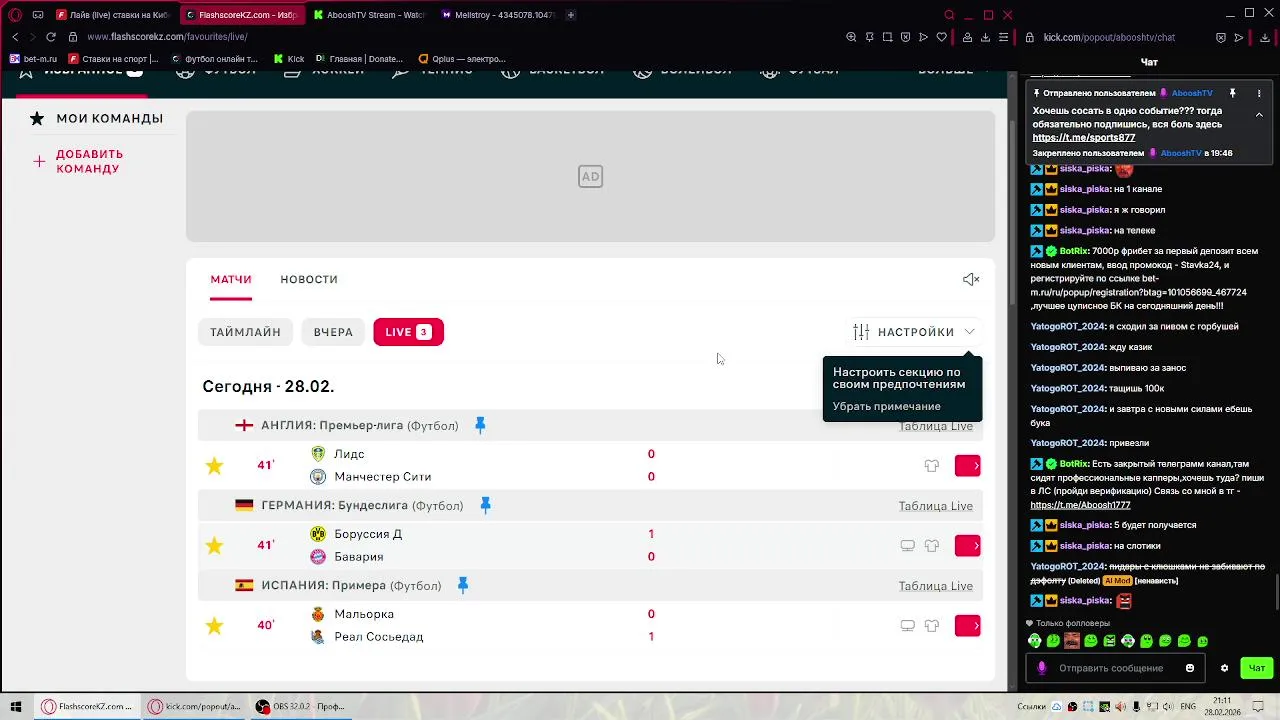Go back in browser history

15,37
